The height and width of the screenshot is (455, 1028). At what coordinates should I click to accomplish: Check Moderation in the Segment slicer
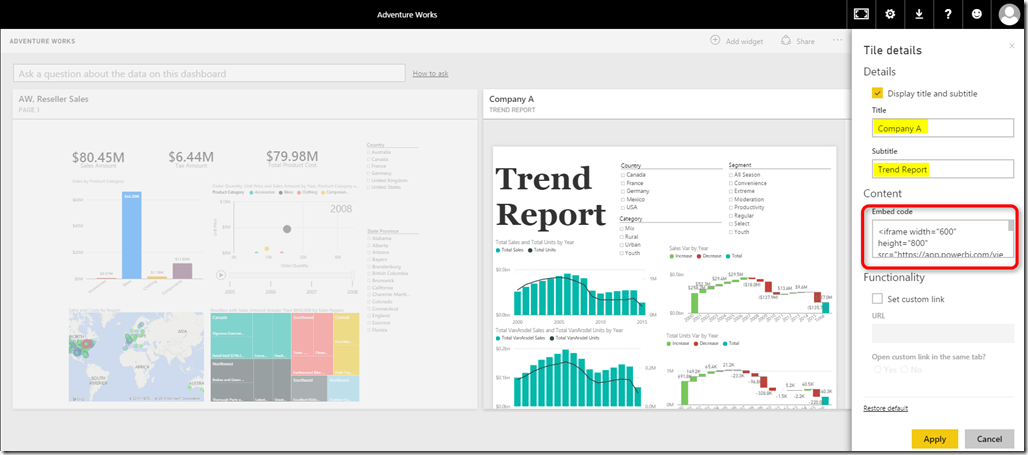click(731, 199)
